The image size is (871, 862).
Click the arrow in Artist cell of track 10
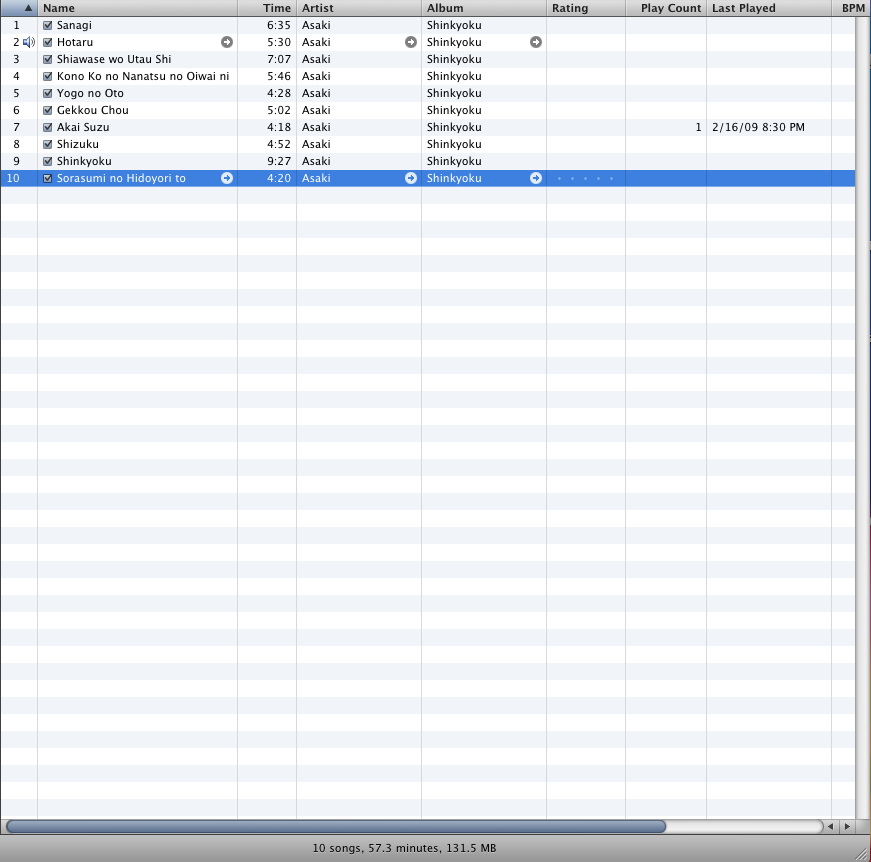411,178
